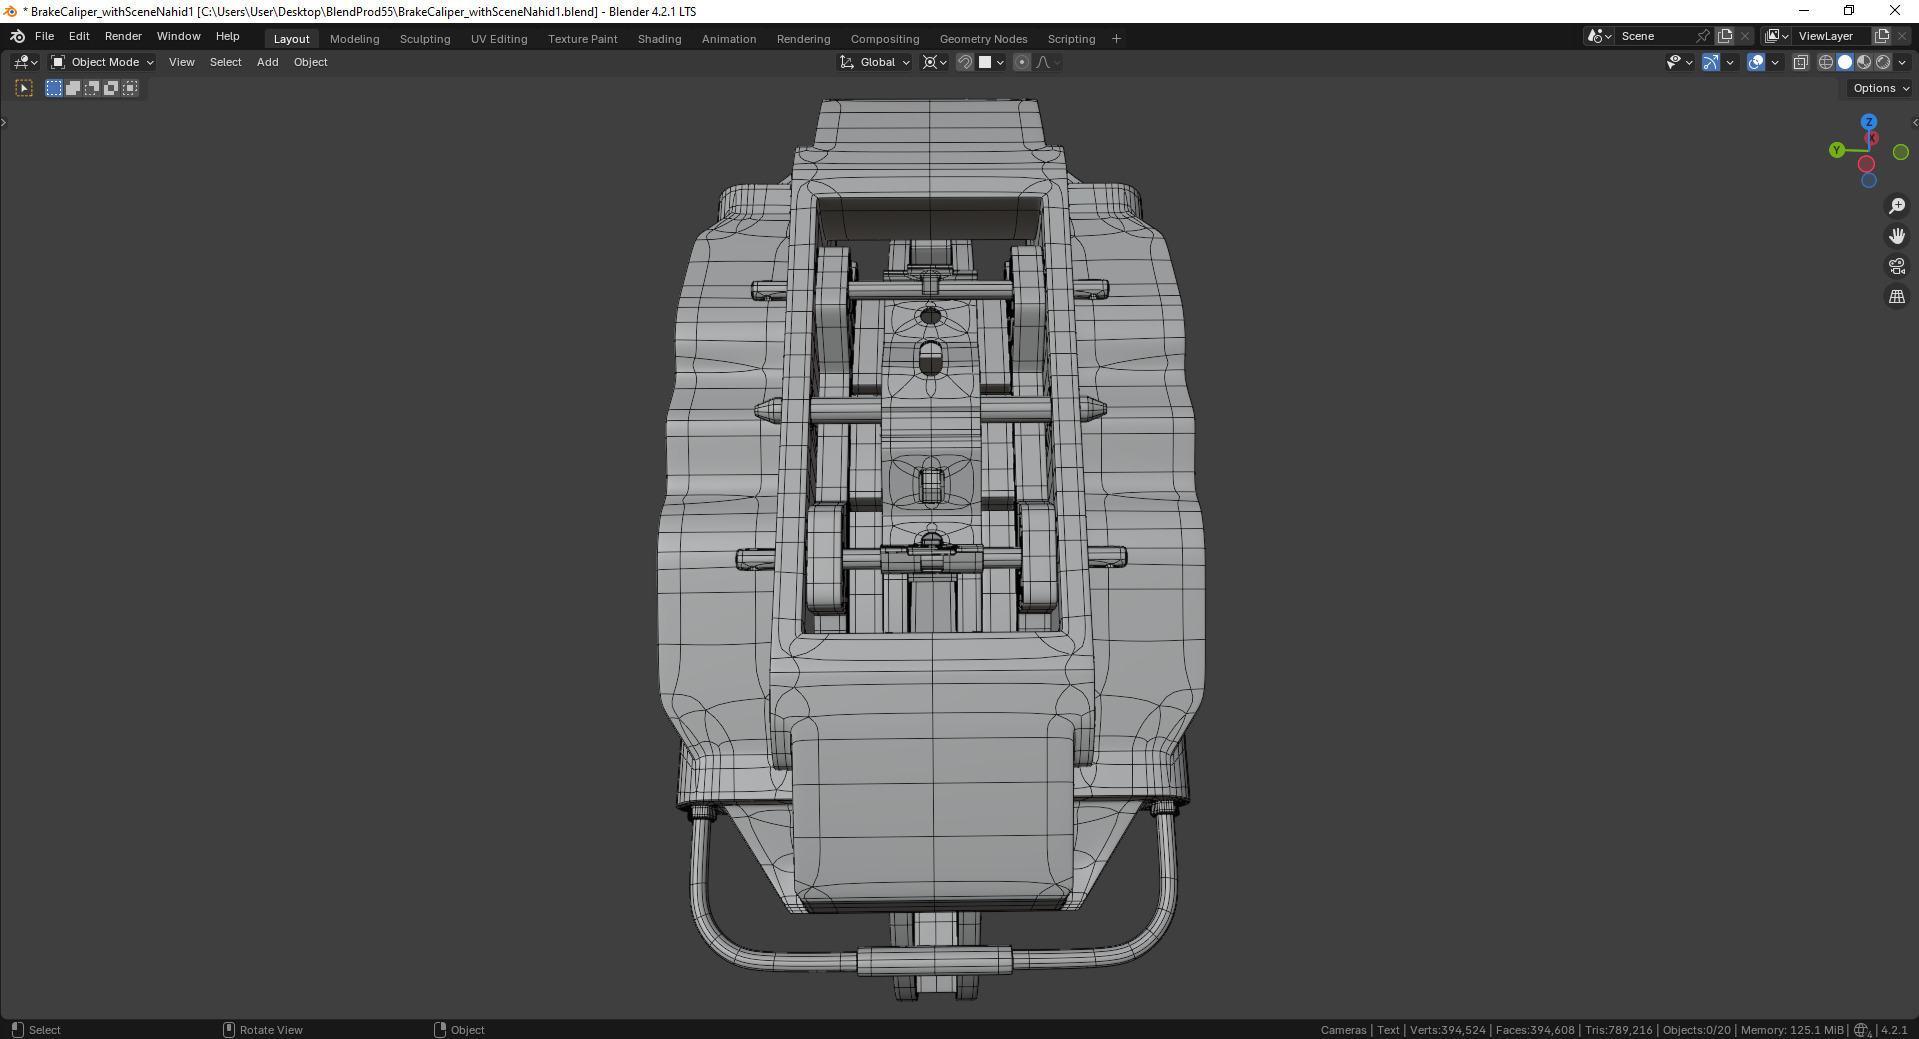
Task: Add a new view layer
Action: coord(1882,36)
